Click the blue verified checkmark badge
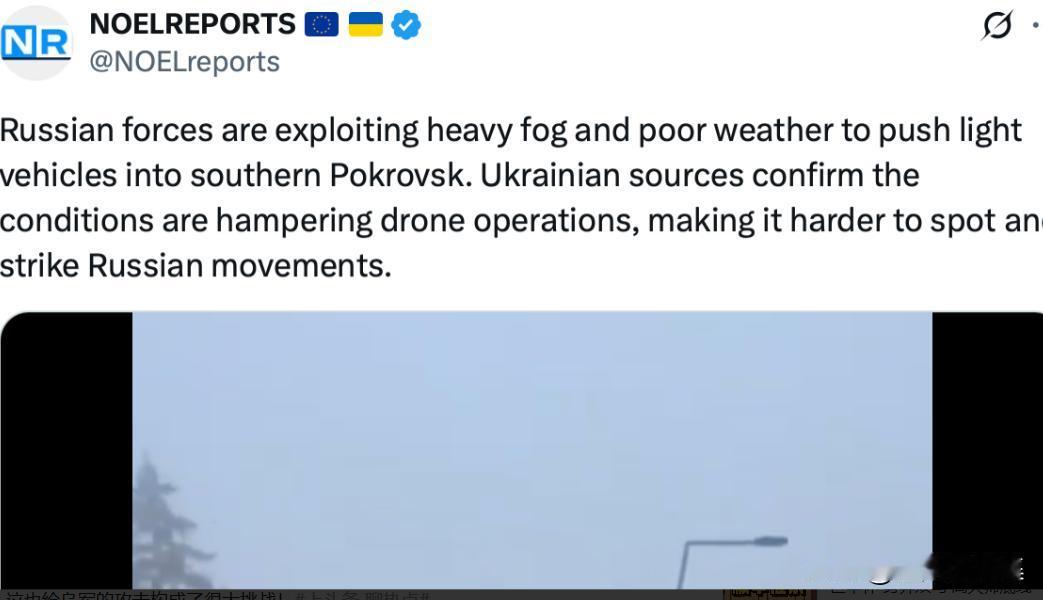The width and height of the screenshot is (1043, 600). (x=406, y=25)
